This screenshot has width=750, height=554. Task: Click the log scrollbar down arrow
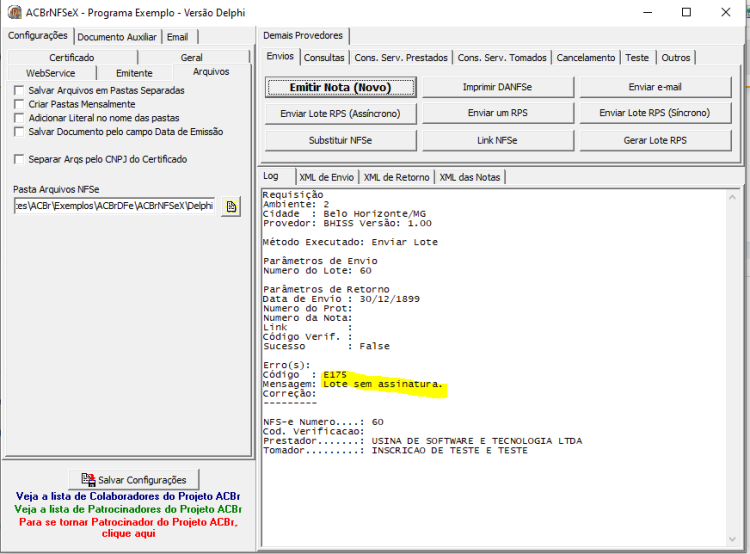[x=732, y=539]
